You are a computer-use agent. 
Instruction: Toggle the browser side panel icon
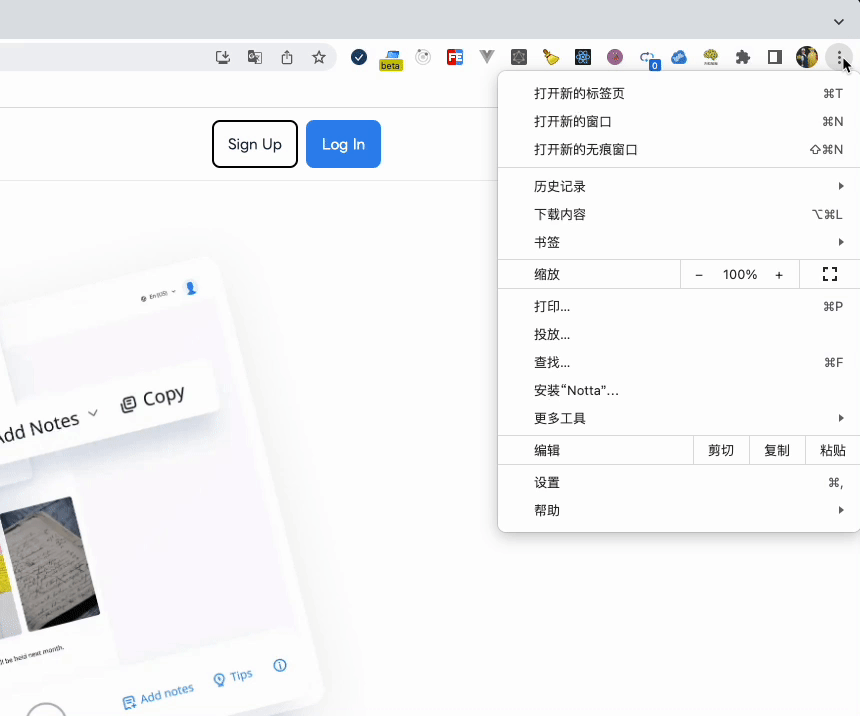click(774, 57)
